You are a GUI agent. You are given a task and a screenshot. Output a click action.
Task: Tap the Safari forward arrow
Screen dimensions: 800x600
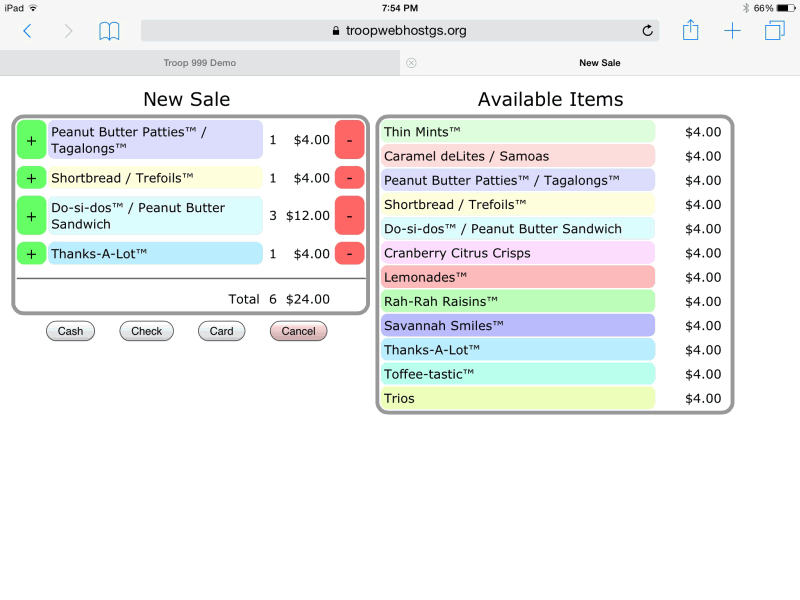[x=68, y=31]
